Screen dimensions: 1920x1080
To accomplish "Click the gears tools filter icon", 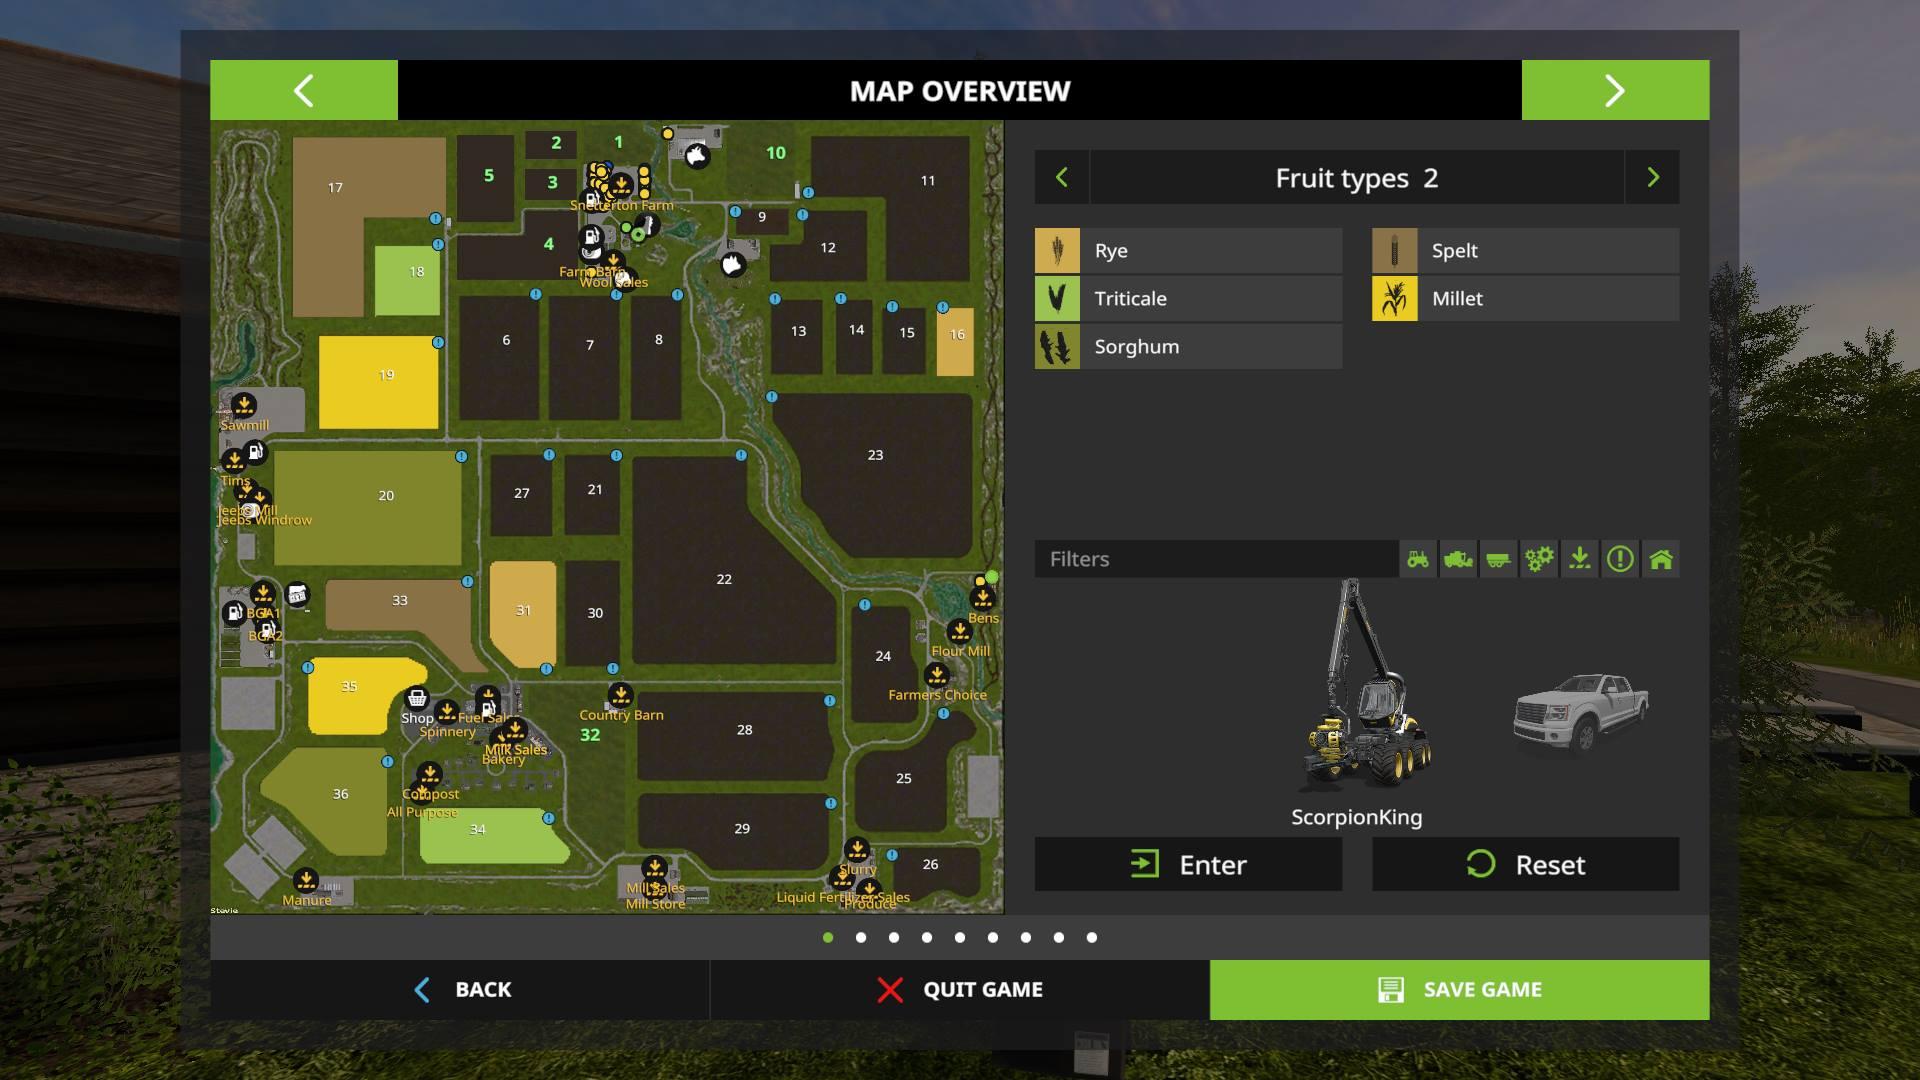I will pyautogui.click(x=1539, y=559).
